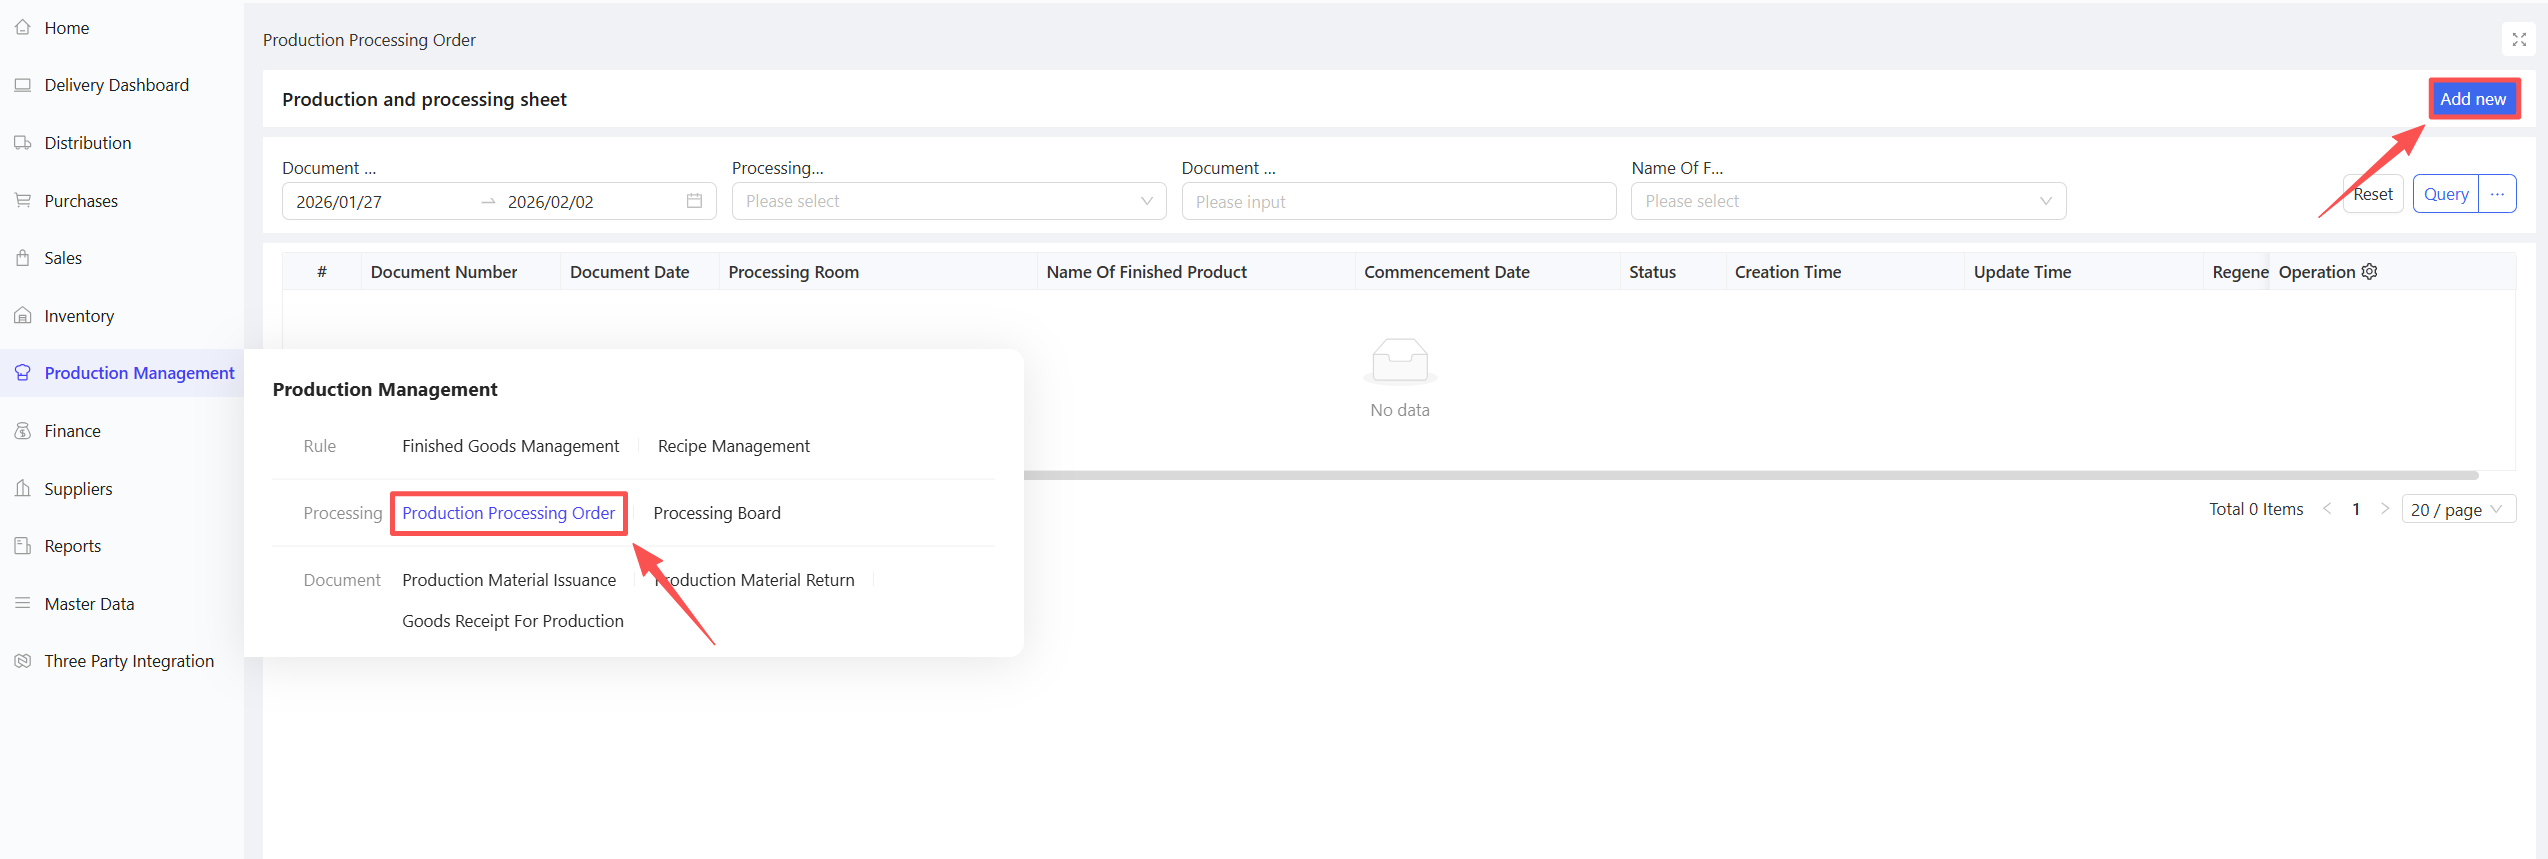Screen dimensions: 2548x859
Task: Click the horizontal table scrollbar
Action: click(1750, 475)
